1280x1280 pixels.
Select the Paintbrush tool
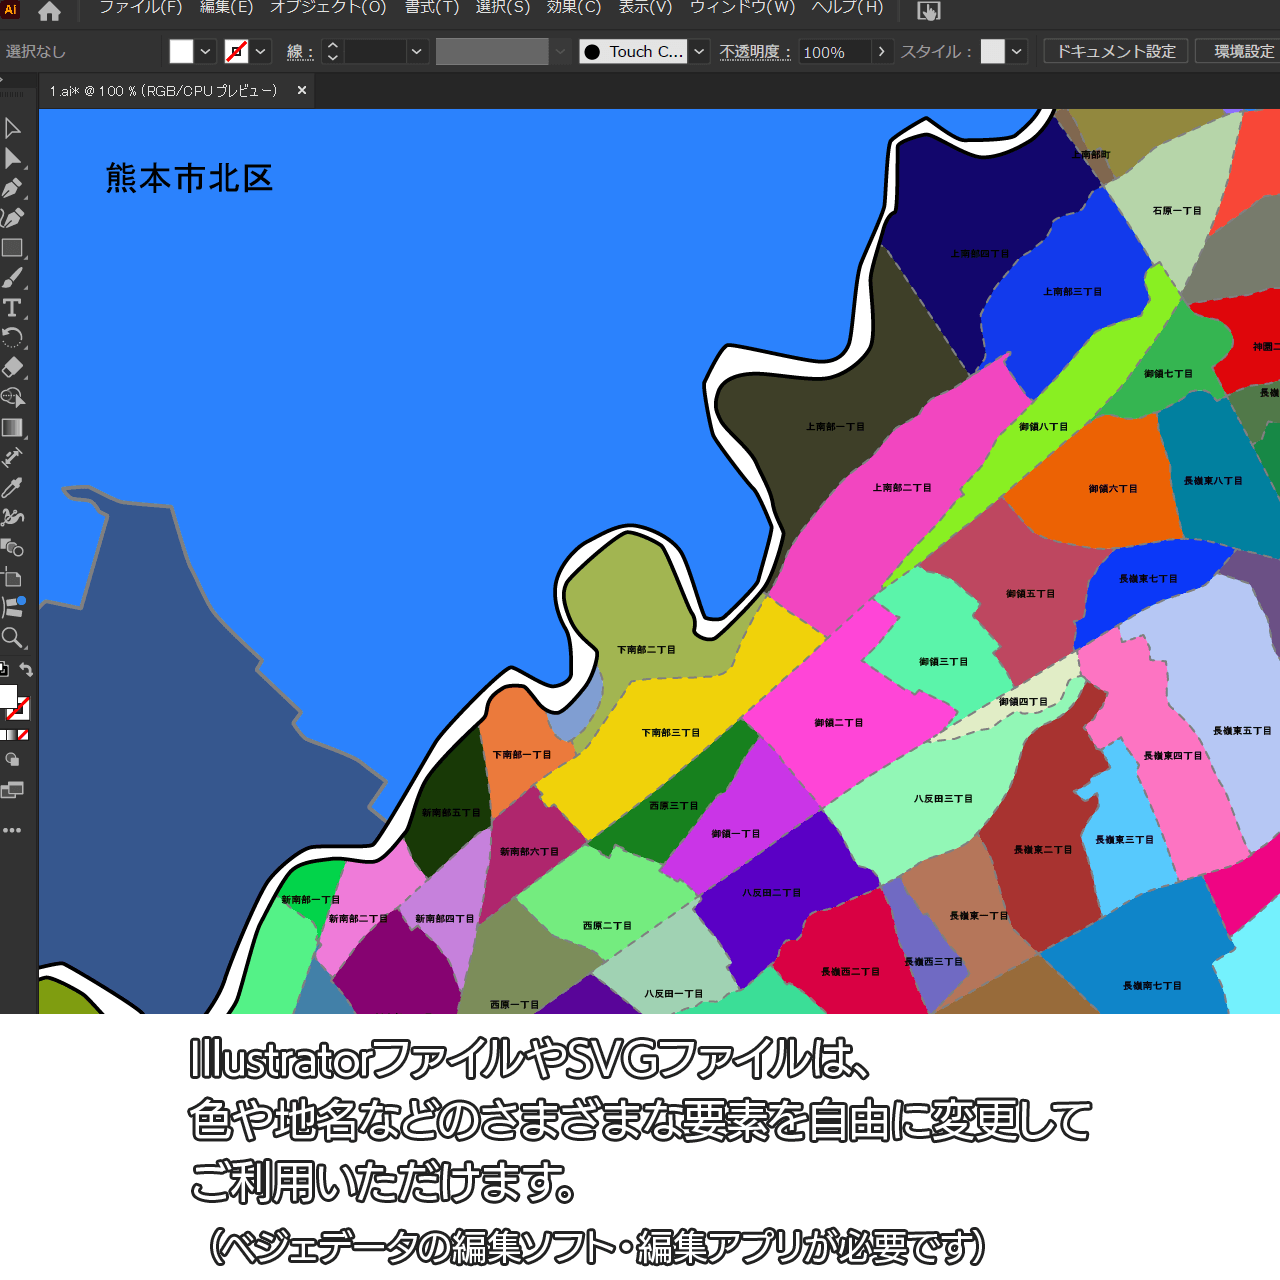pos(12,278)
